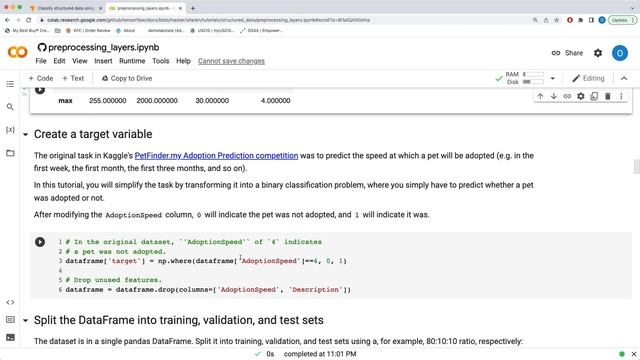The image size is (640, 360).
Task: Reload the page in browser toolbar
Action: pyautogui.click(x=29, y=20)
